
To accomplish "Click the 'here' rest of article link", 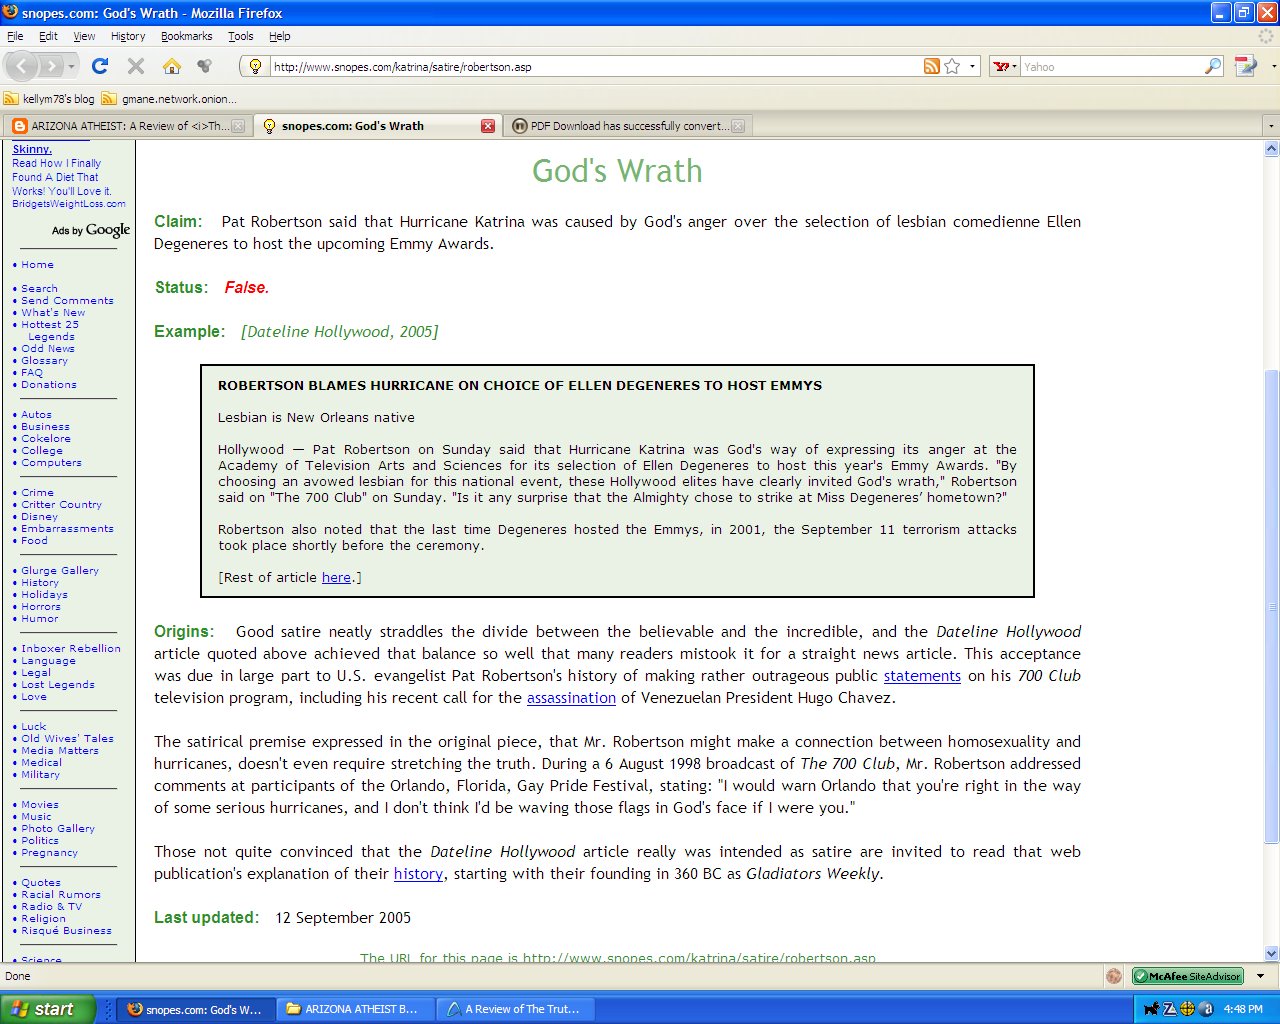I will coord(336,577).
